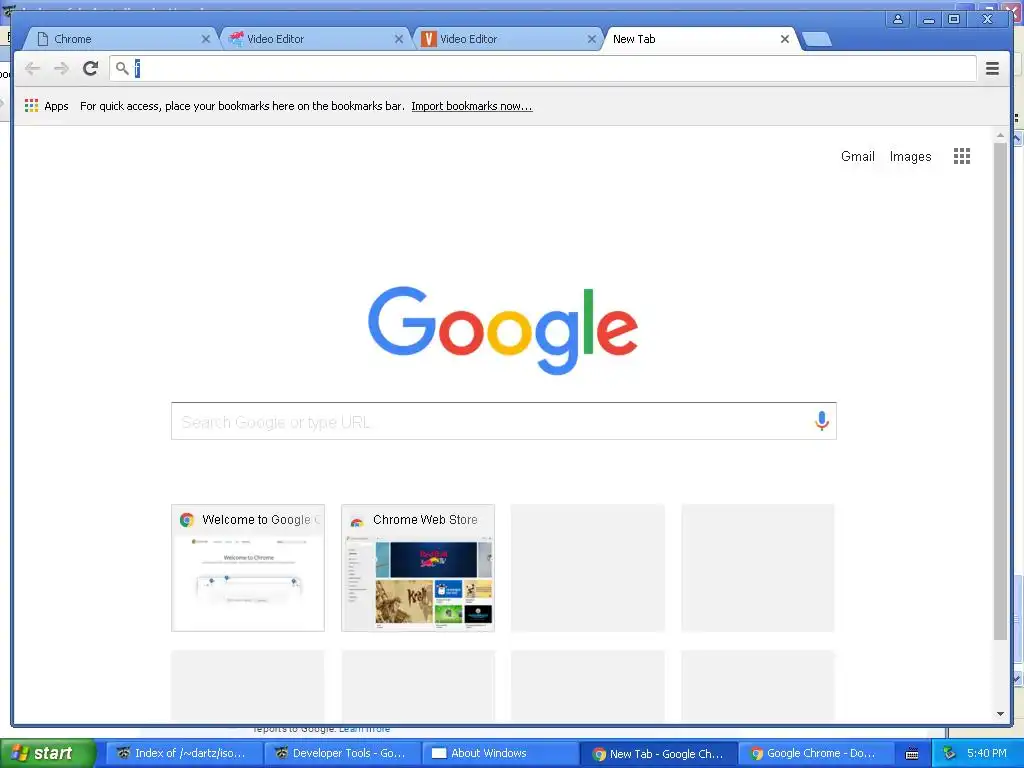Screen dimensions: 1024x768
Task: Focus the address bar field
Action: [x=543, y=68]
